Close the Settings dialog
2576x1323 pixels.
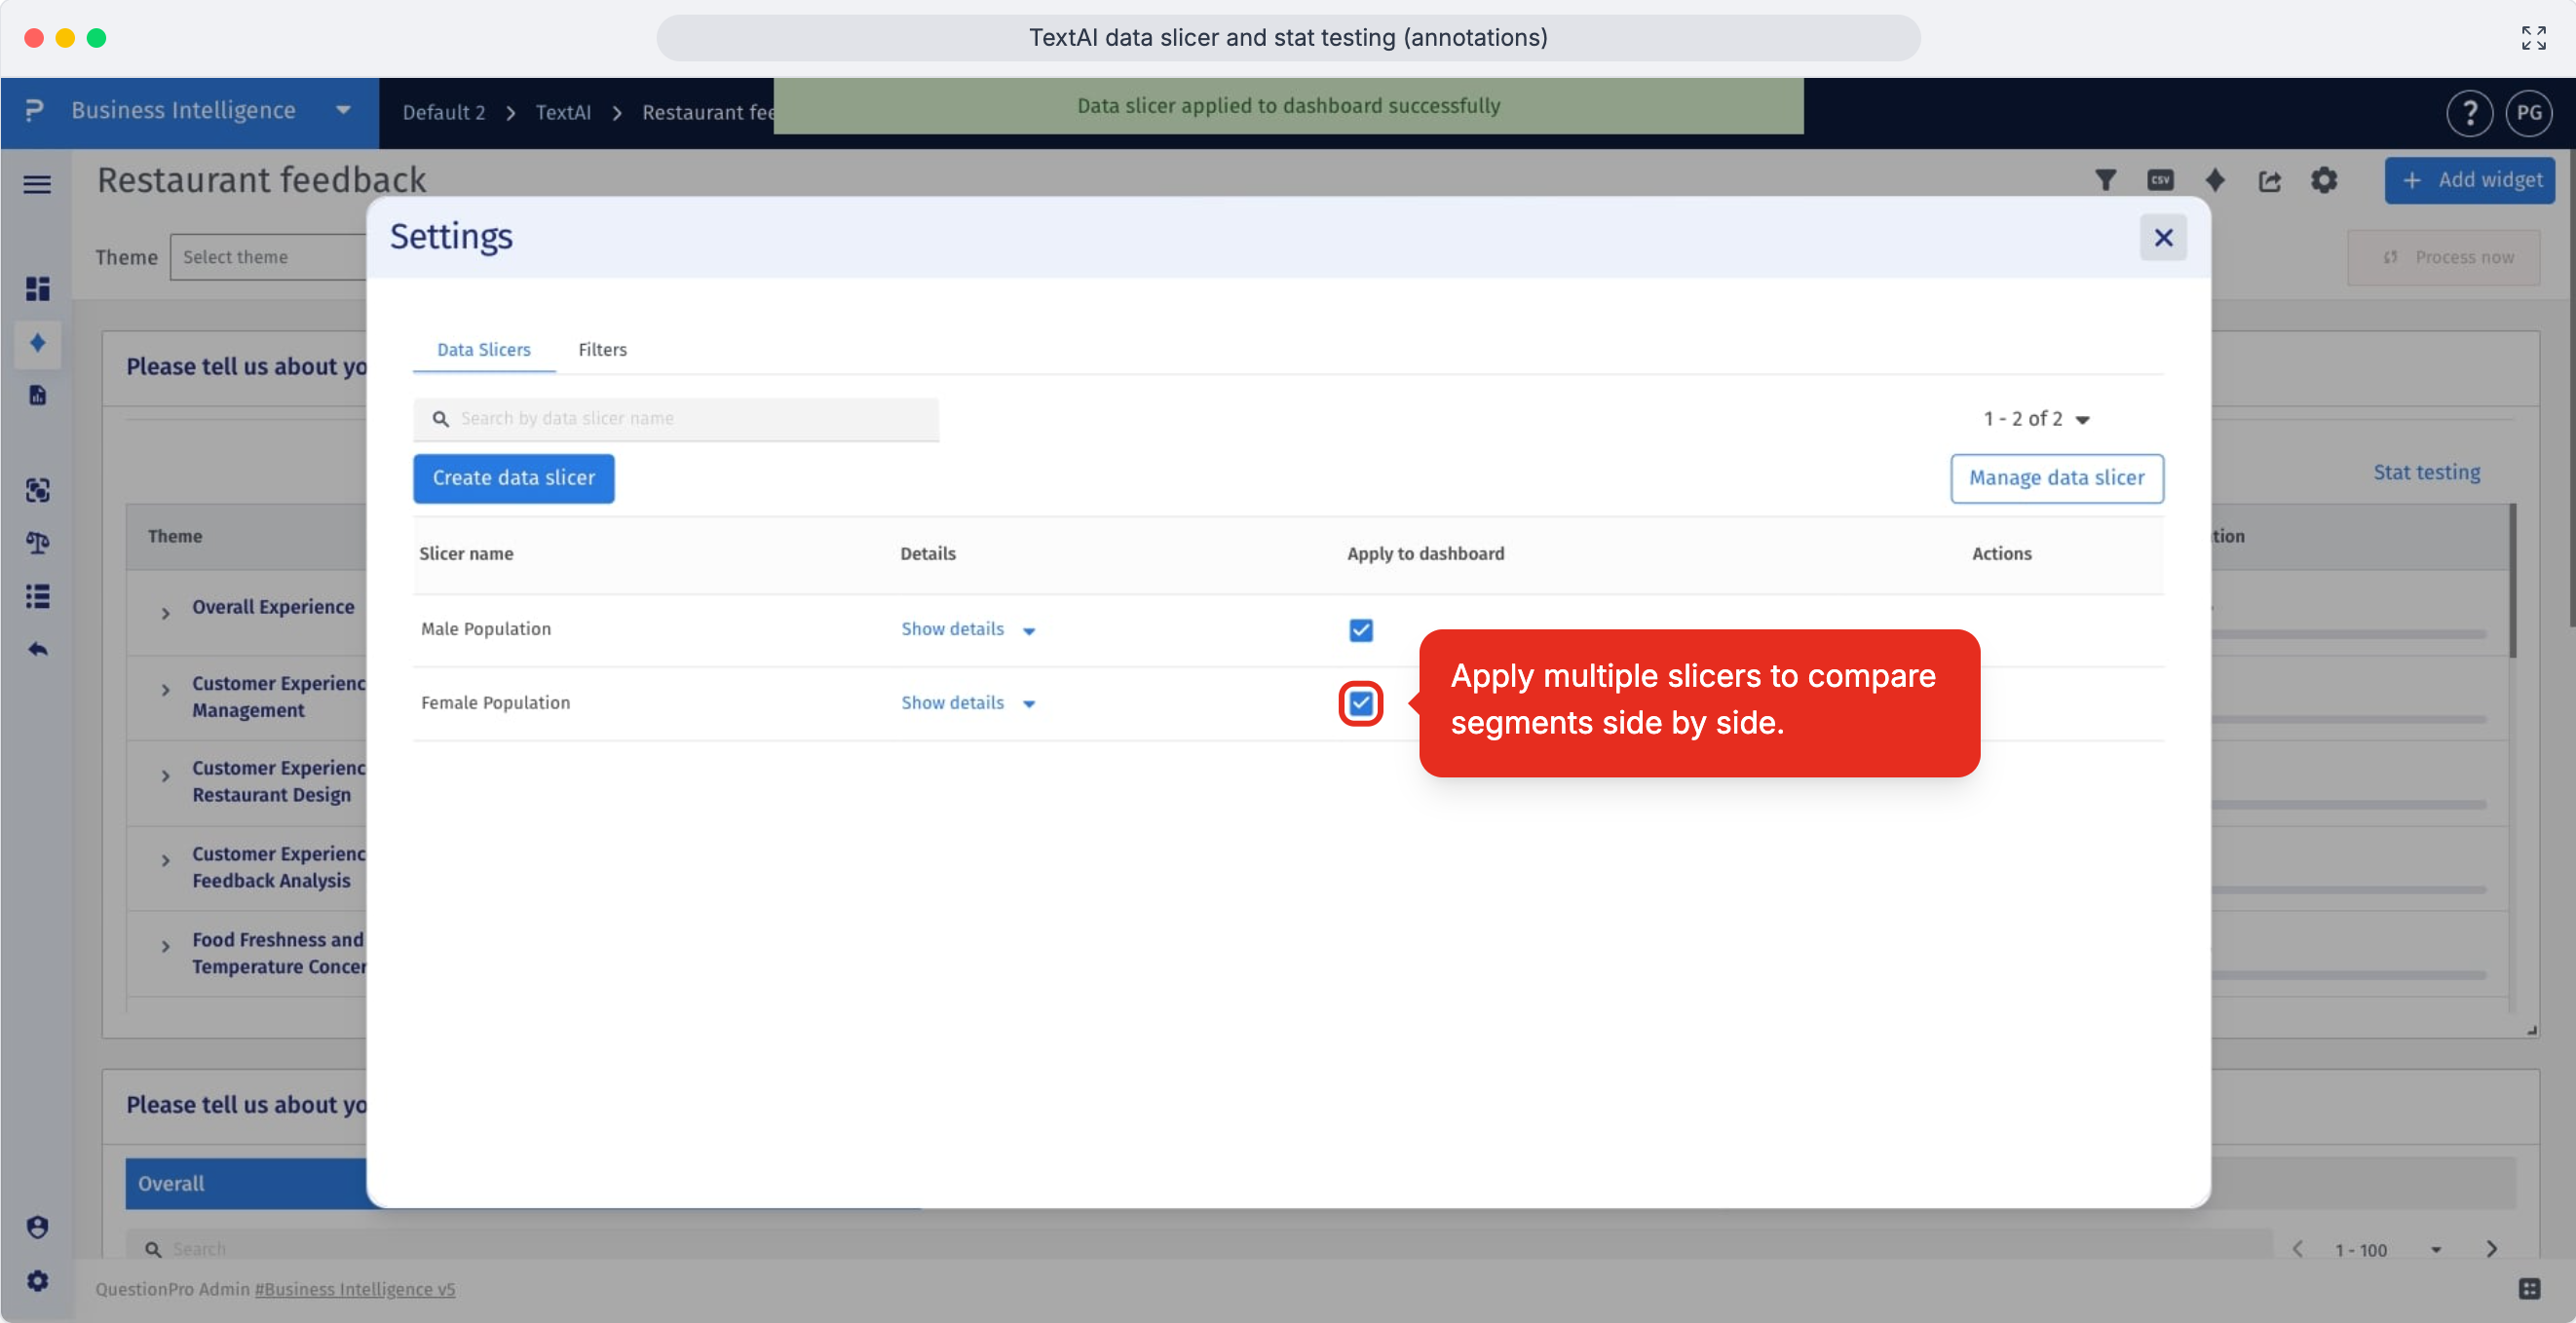pos(2163,238)
